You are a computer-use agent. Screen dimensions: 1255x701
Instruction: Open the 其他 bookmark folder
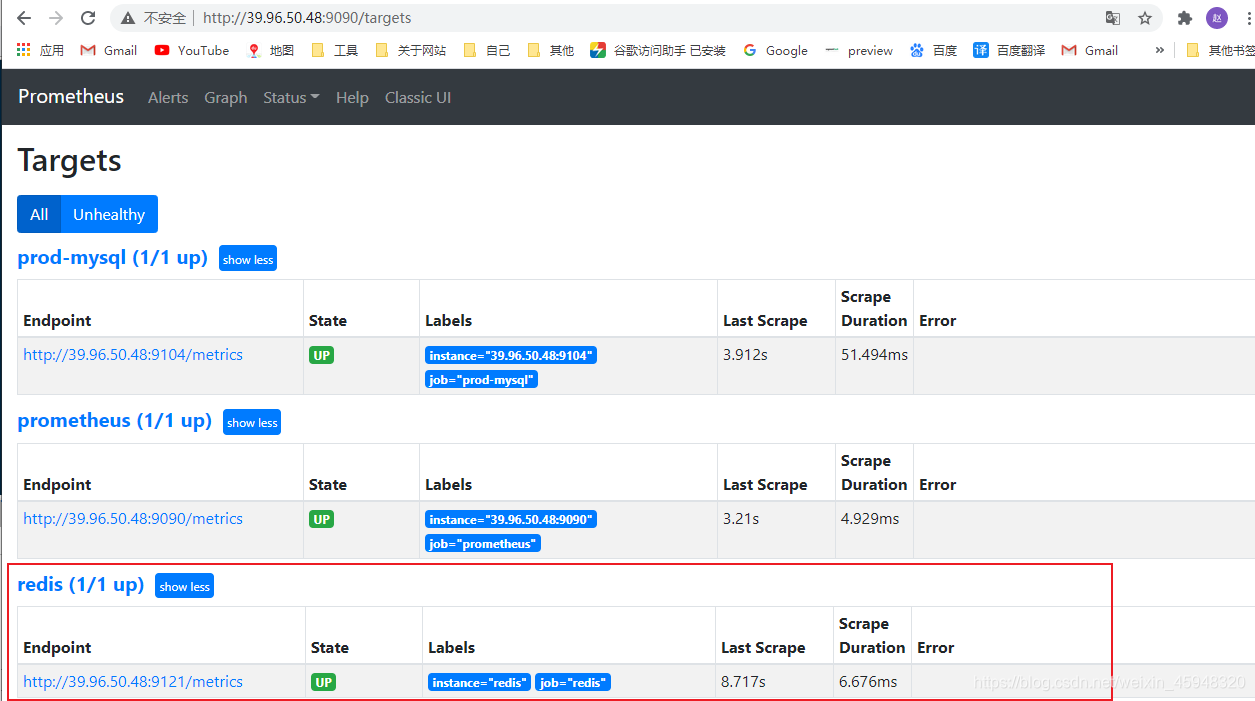(x=551, y=50)
